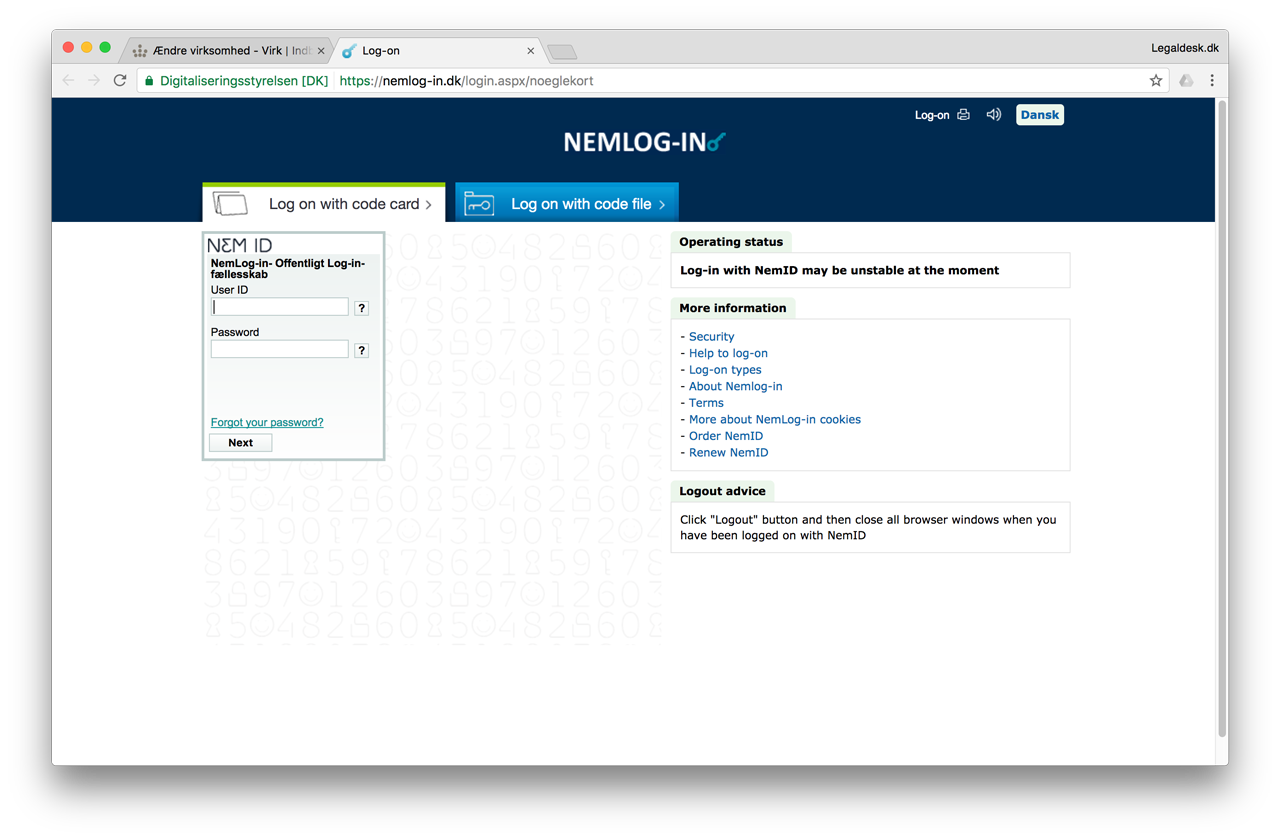Close the Ændre virksomhed tab
1280x839 pixels.
(321, 51)
